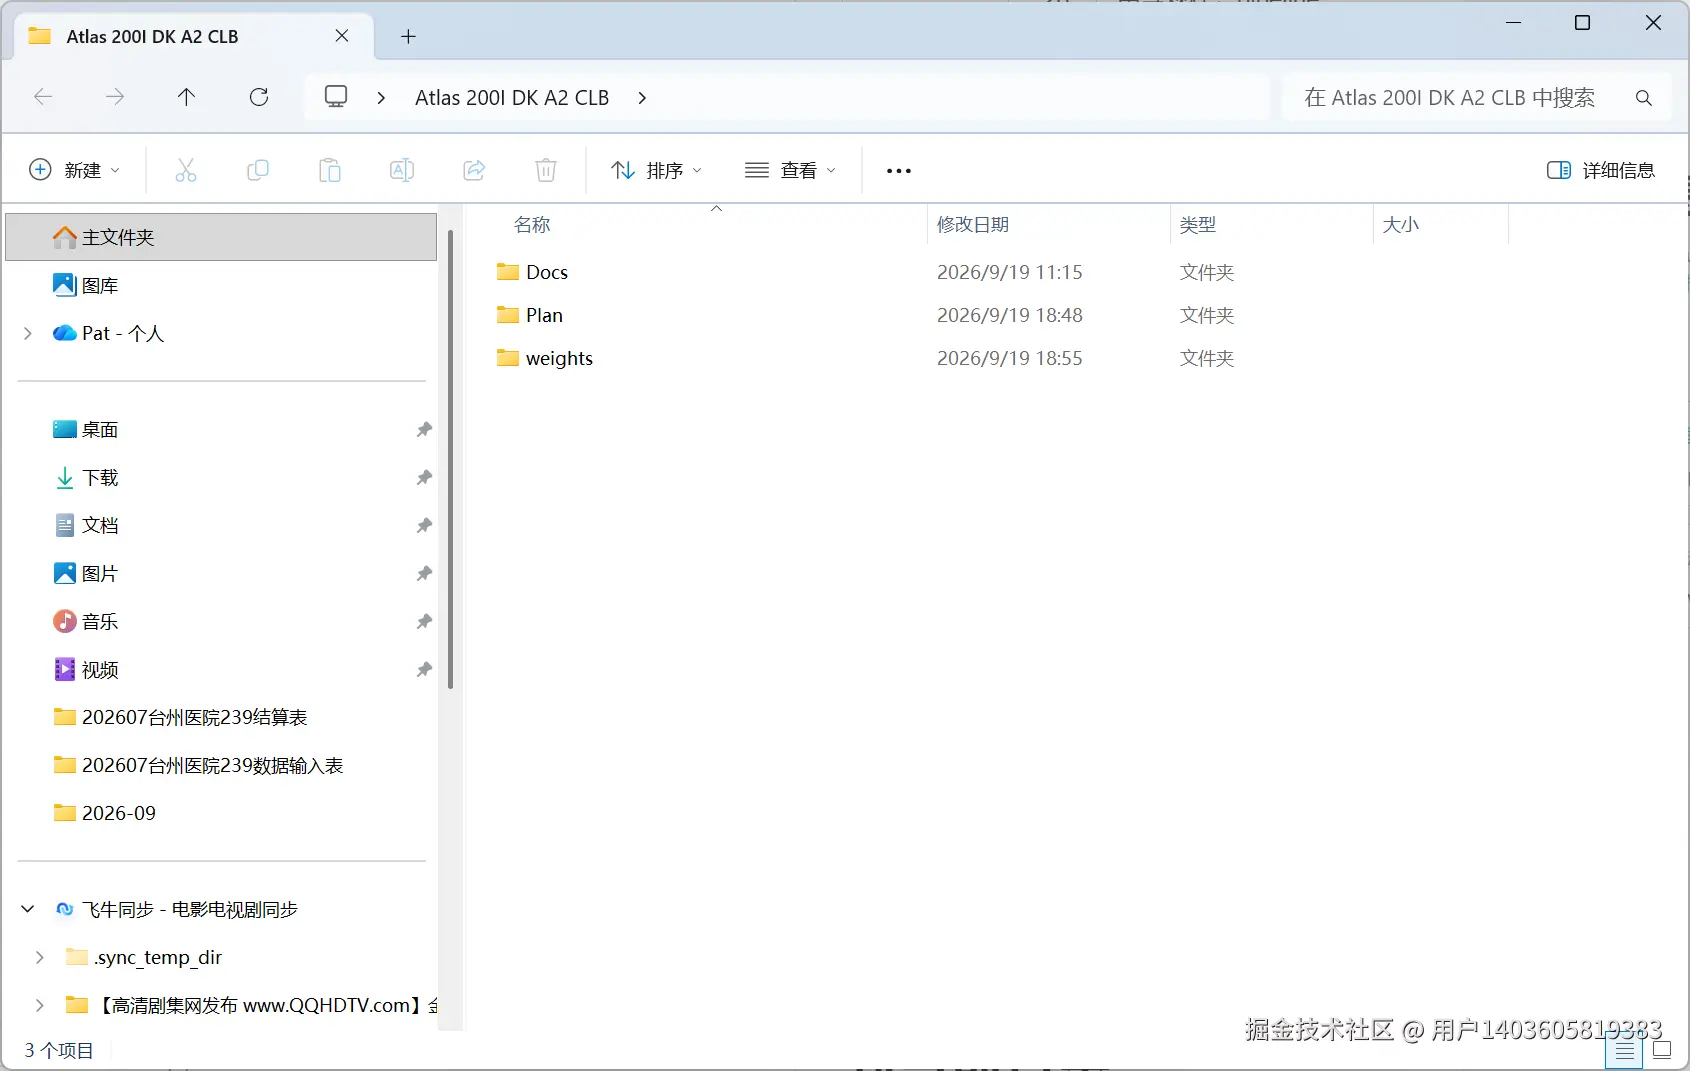The width and height of the screenshot is (1690, 1071).
Task: Collapse the 飞牛同步 tree node
Action: coord(28,909)
